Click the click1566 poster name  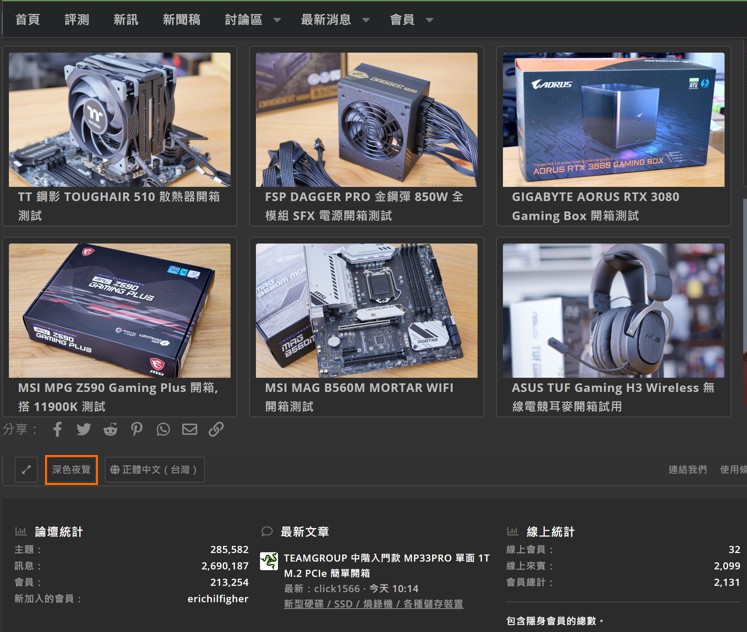pyautogui.click(x=337, y=589)
